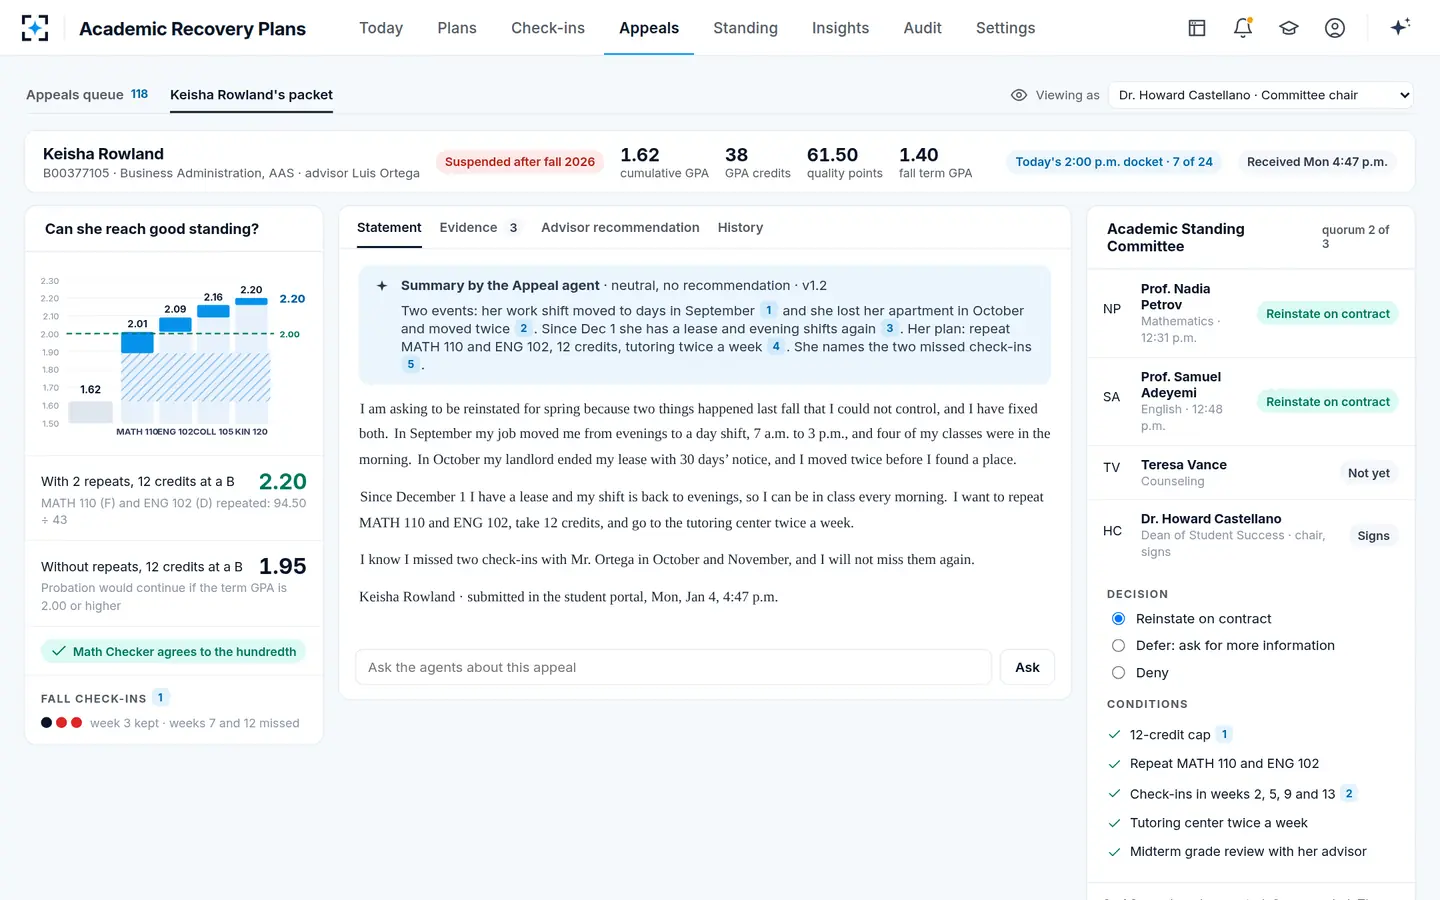Click the NP avatar for Prof. Nadia Petrov
Screen dimensions: 1440x900
click(1112, 309)
